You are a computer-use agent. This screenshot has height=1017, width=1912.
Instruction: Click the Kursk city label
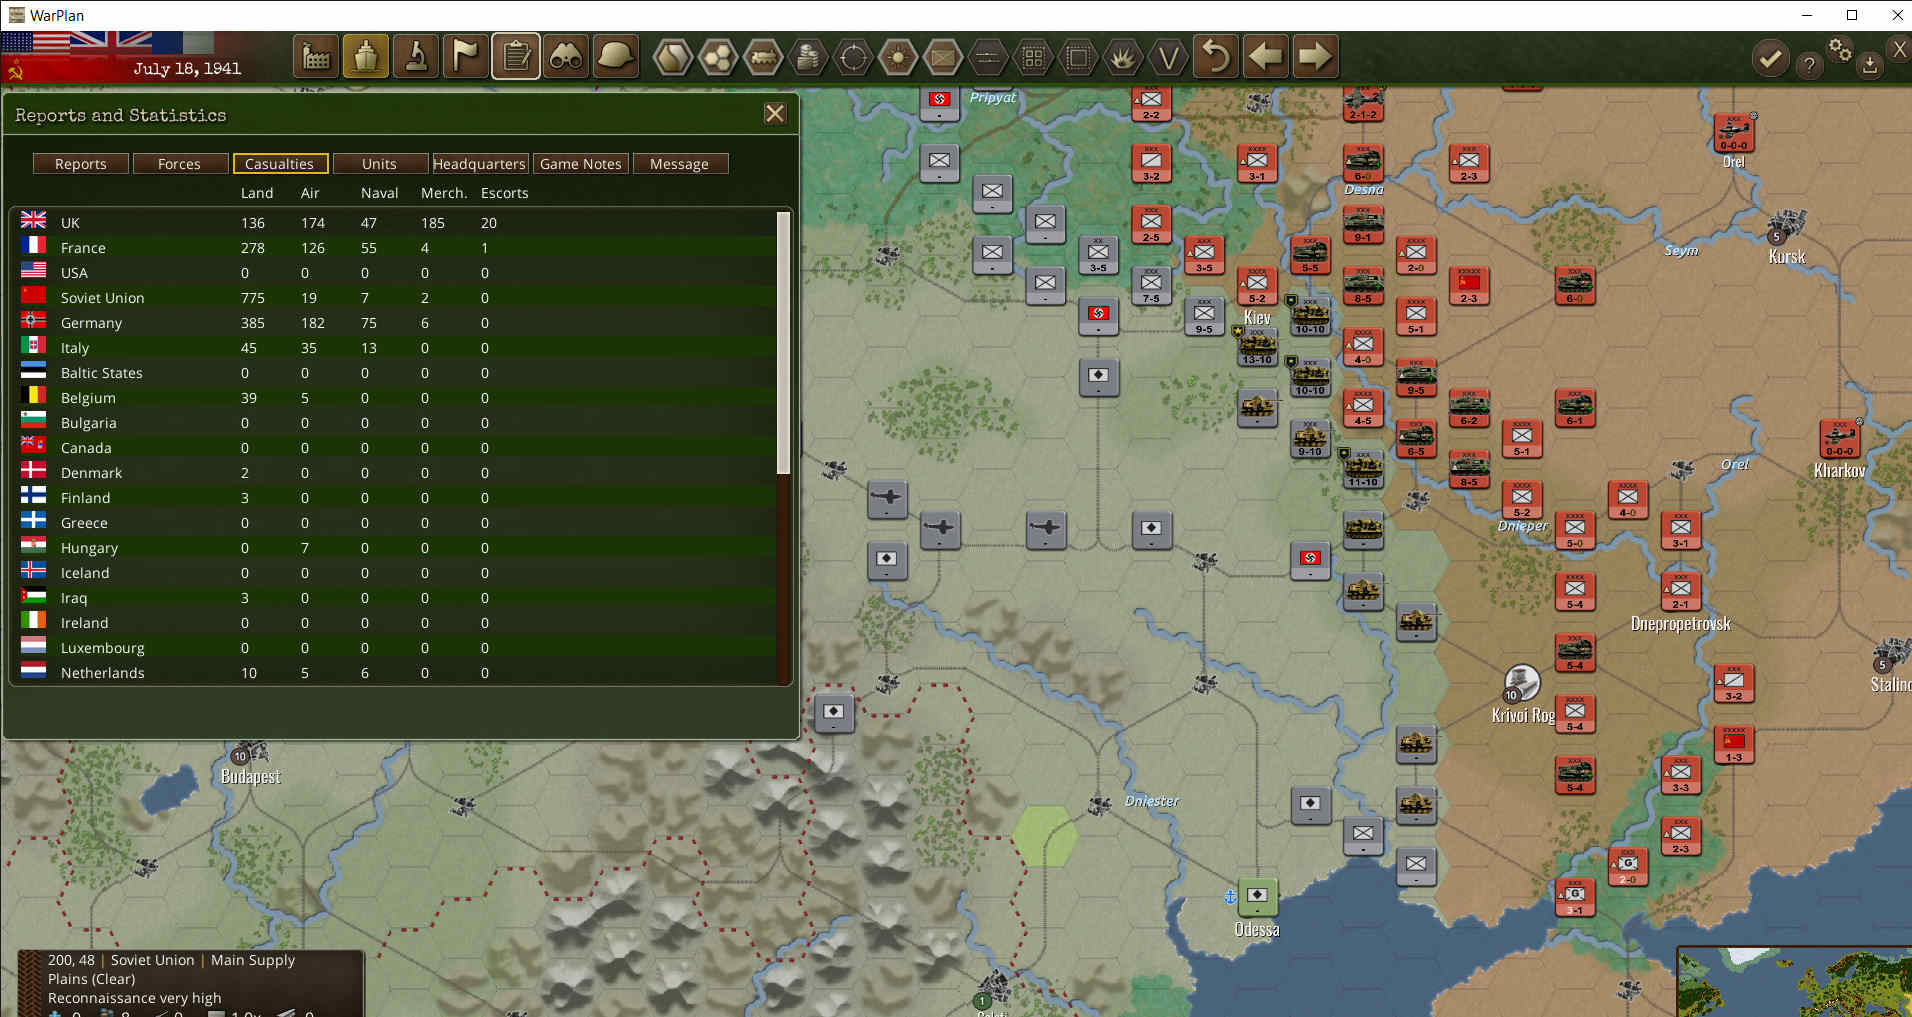pyautogui.click(x=1786, y=257)
